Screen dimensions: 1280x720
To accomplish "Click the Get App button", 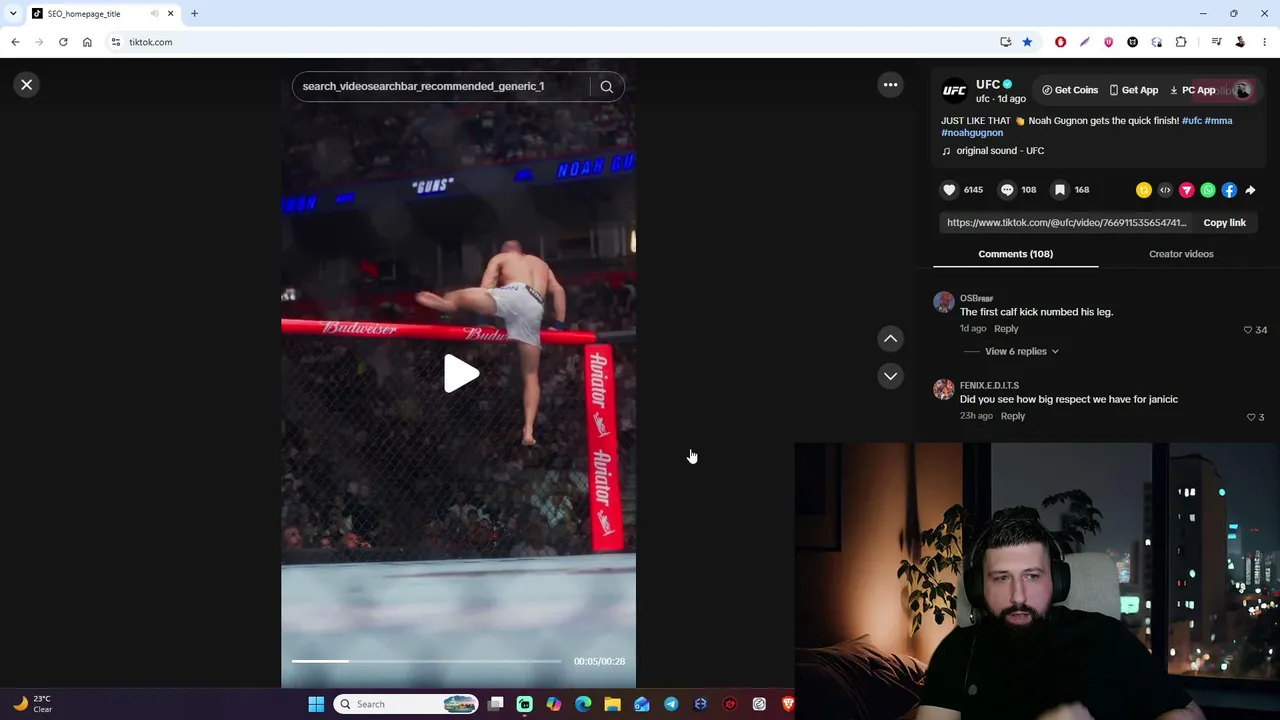I will tap(1133, 90).
